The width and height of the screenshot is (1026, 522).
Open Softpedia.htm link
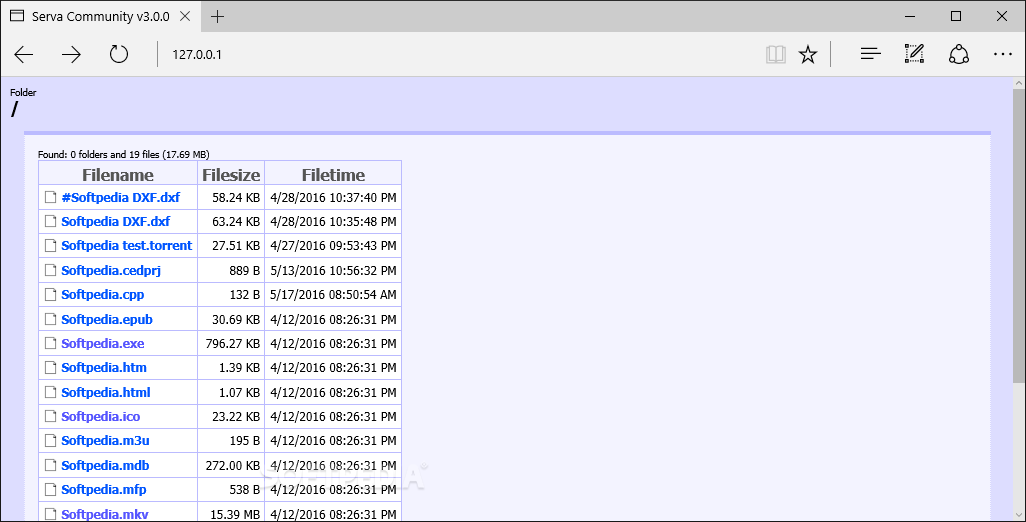click(104, 368)
